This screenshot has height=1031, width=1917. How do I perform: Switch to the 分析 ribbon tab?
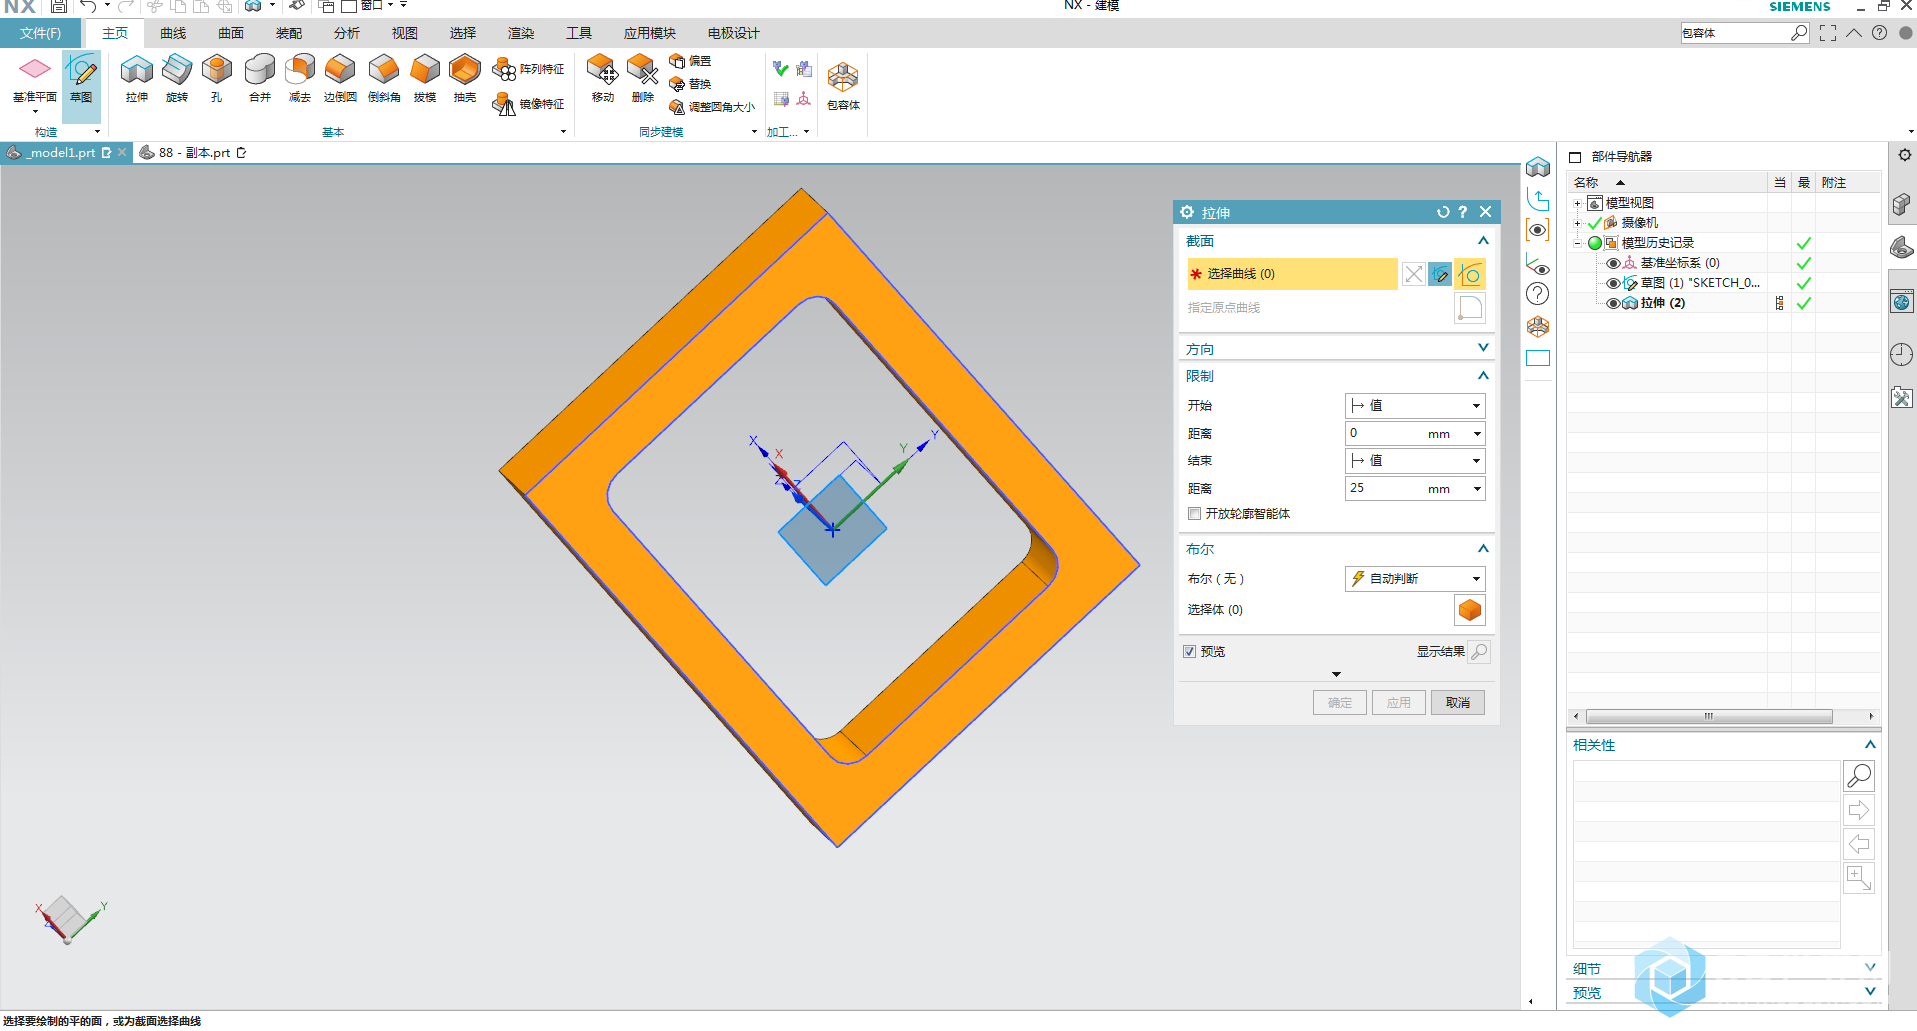click(347, 33)
